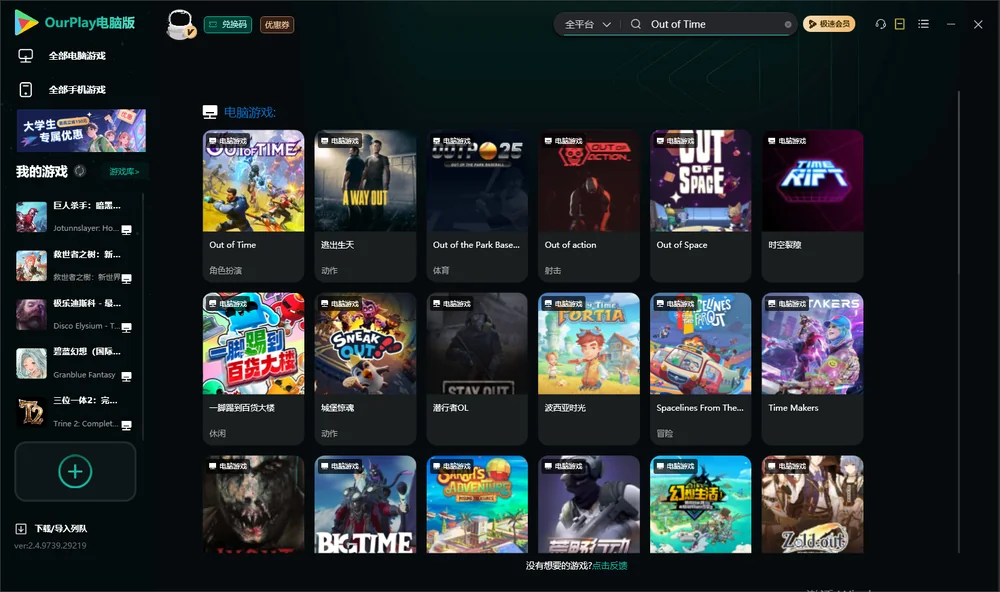Click the phone icon beside 全部手机游戏
1000x592 pixels.
click(x=26, y=89)
